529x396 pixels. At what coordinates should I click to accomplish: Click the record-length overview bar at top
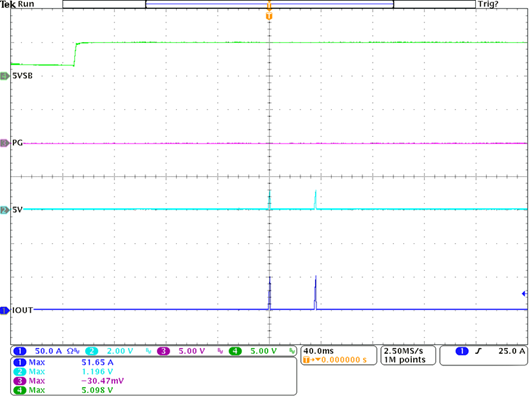click(269, 4)
